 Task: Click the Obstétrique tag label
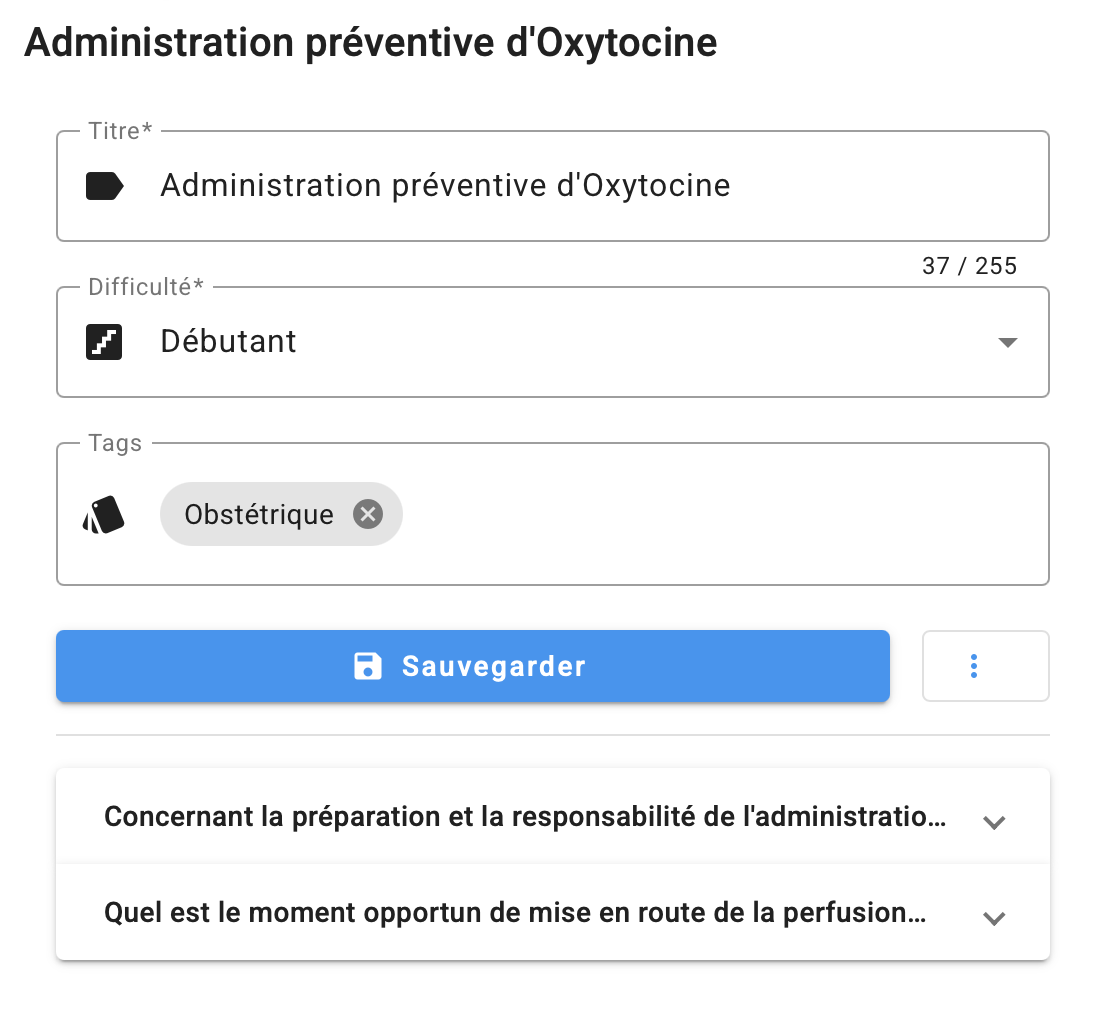point(259,514)
